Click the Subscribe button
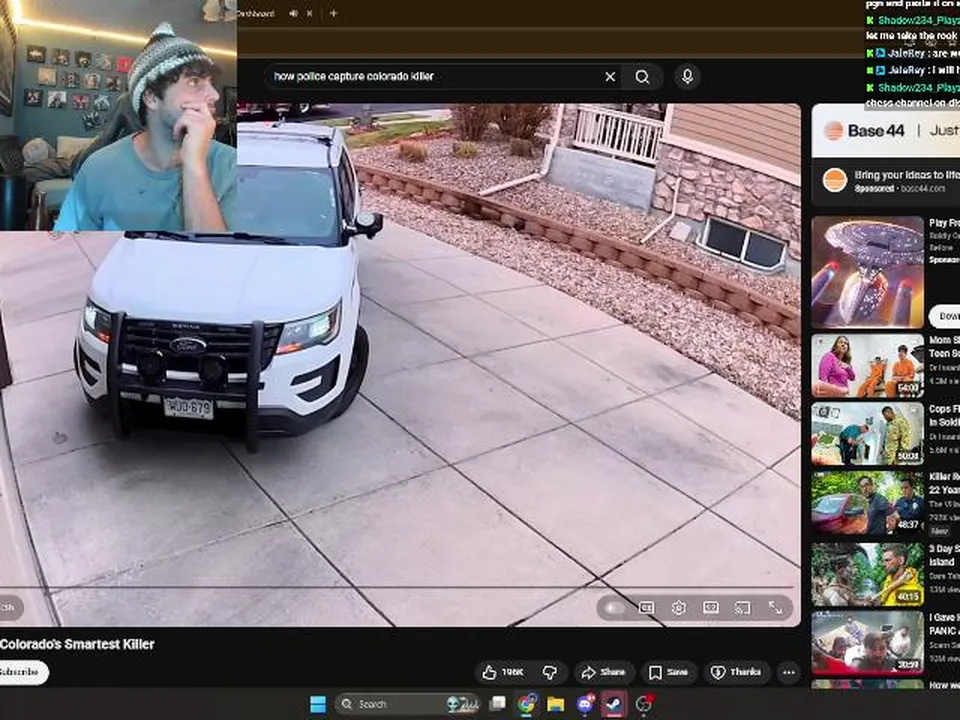This screenshot has height=720, width=960. click(x=22, y=672)
